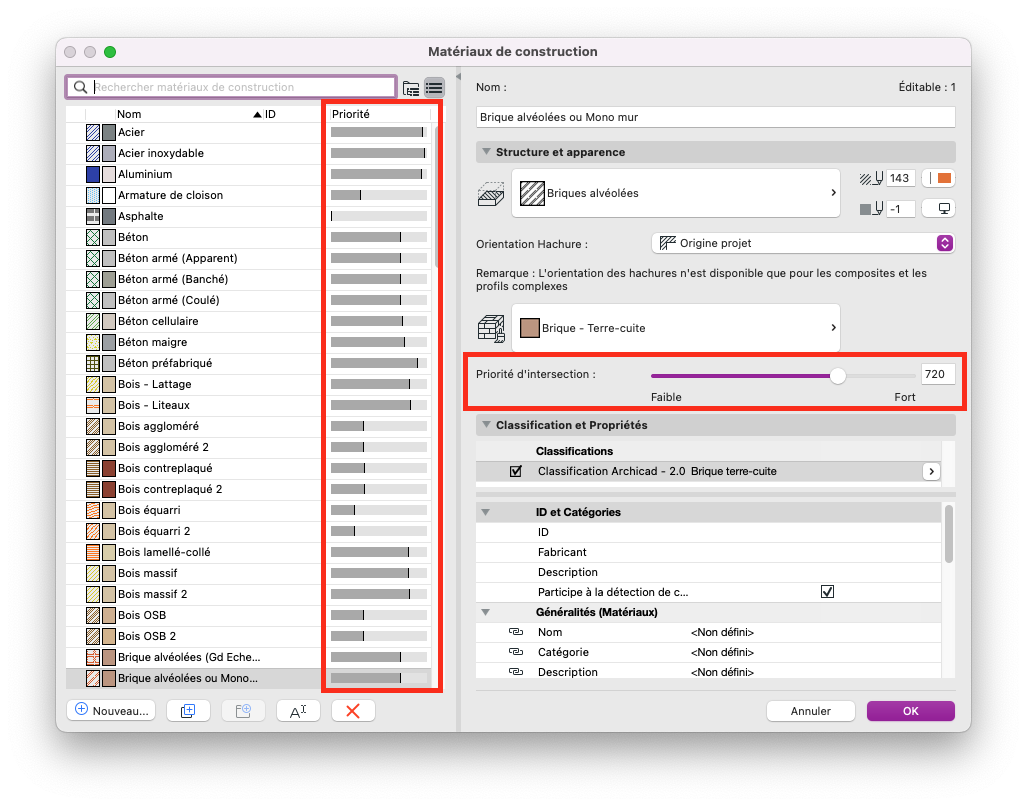This screenshot has height=806, width=1027.
Task: Sort list by Priorité column
Action: click(x=379, y=114)
